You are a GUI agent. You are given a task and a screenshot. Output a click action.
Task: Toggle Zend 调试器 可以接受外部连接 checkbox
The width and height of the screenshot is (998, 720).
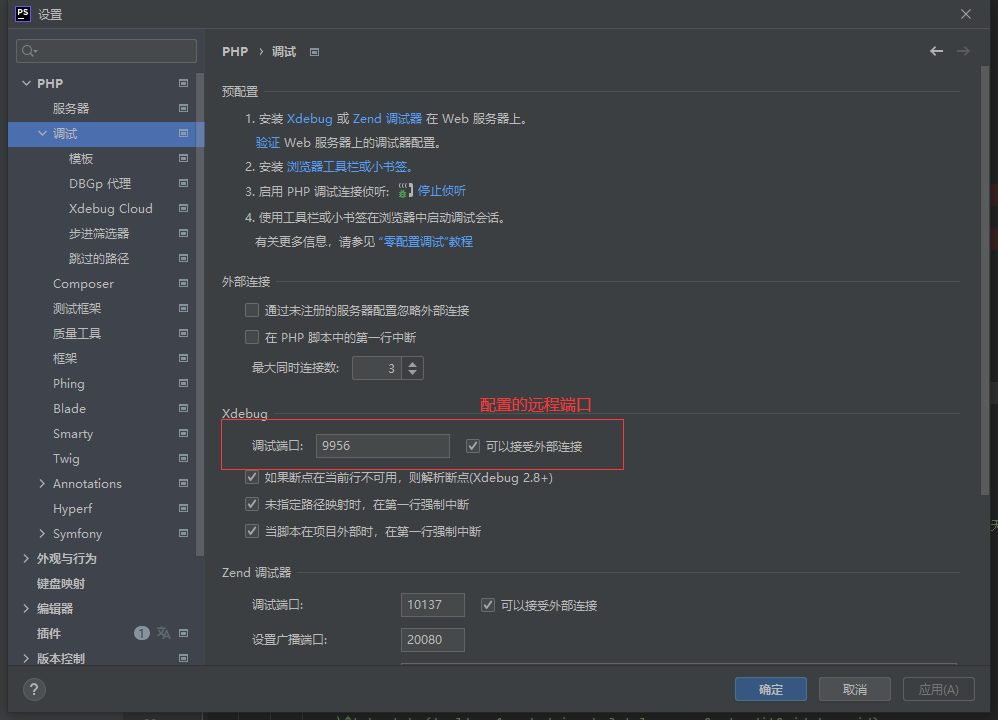pos(488,605)
